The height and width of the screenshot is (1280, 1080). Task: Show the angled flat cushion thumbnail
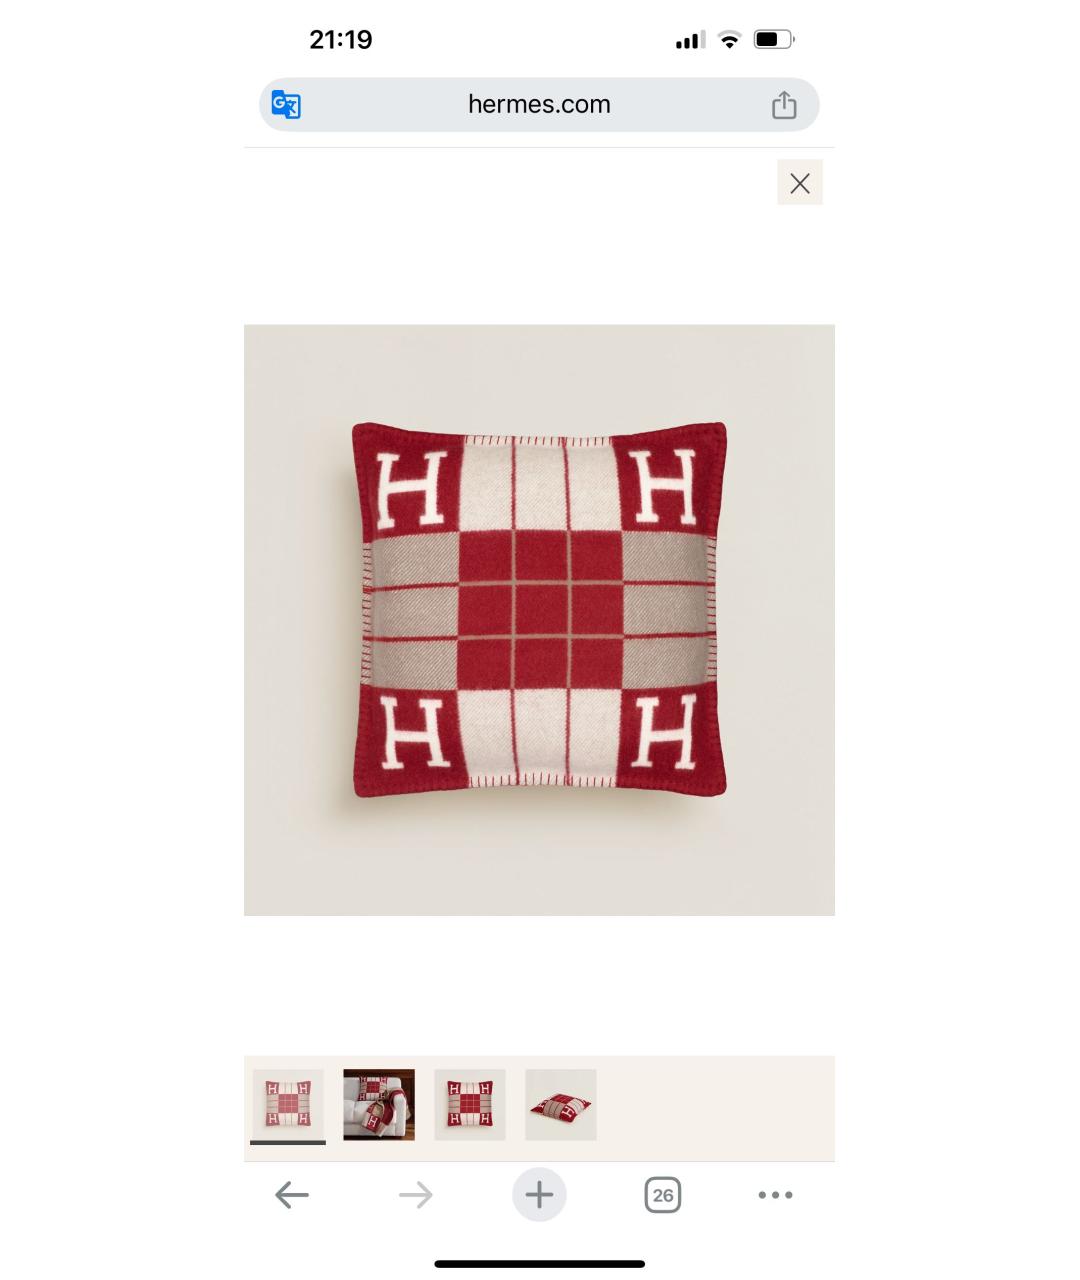[x=561, y=1105]
